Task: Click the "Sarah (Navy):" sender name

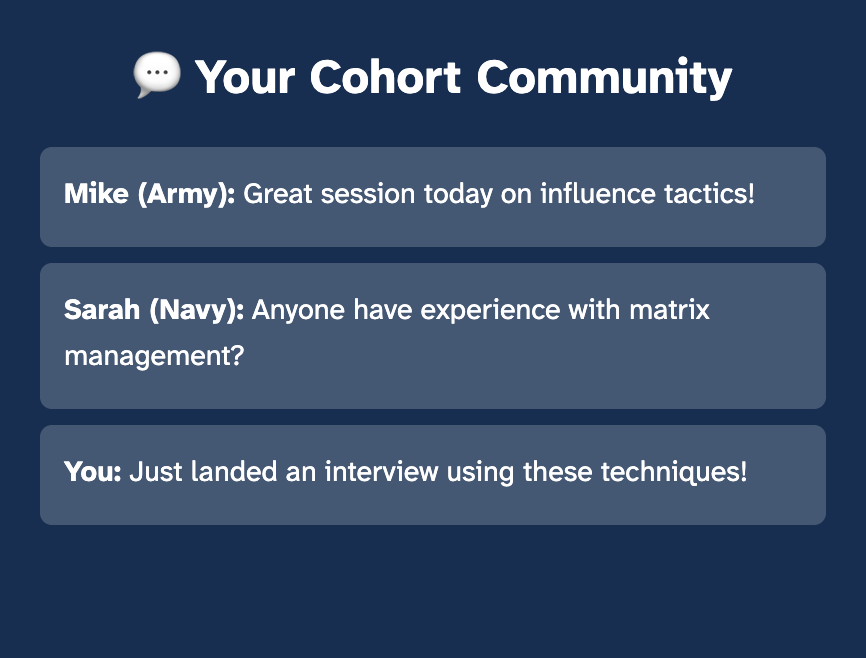Action: click(x=154, y=310)
